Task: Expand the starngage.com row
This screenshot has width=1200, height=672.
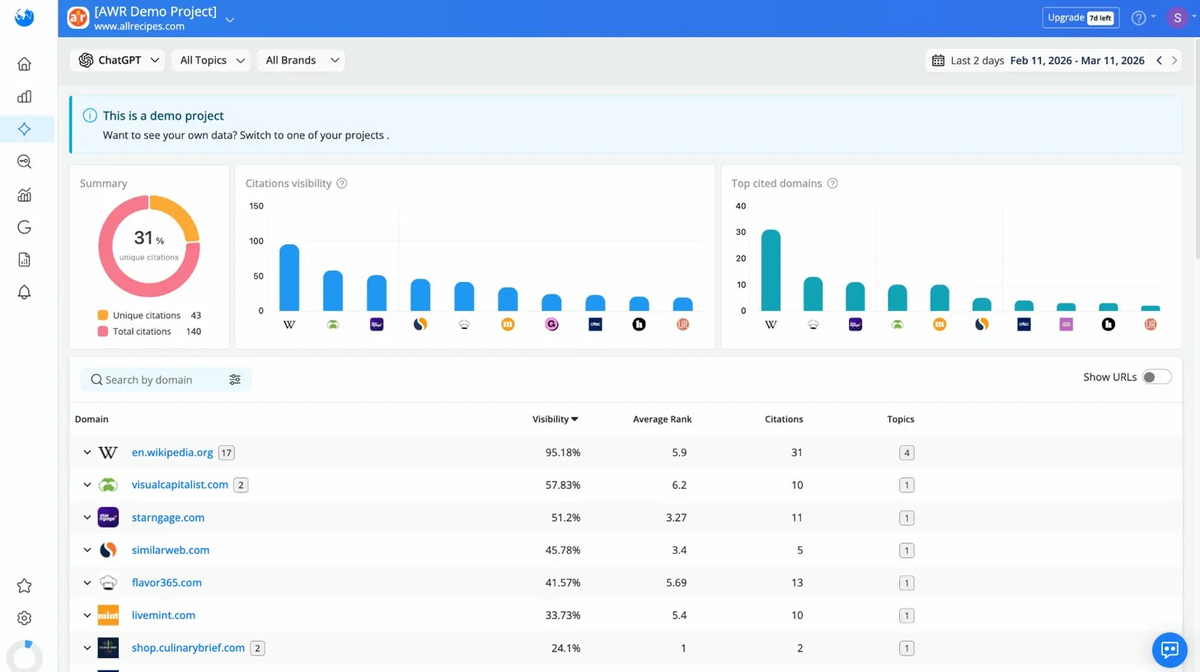Action: tap(87, 518)
